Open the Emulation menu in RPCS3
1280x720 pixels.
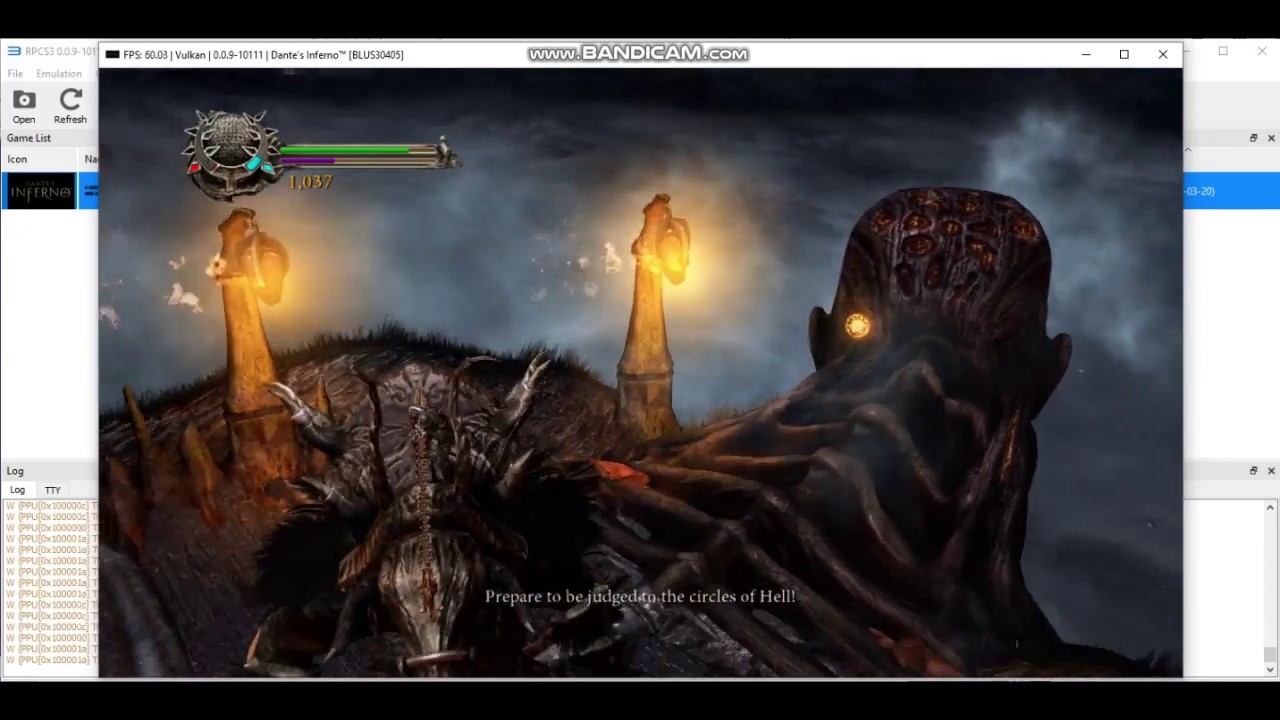pos(59,74)
